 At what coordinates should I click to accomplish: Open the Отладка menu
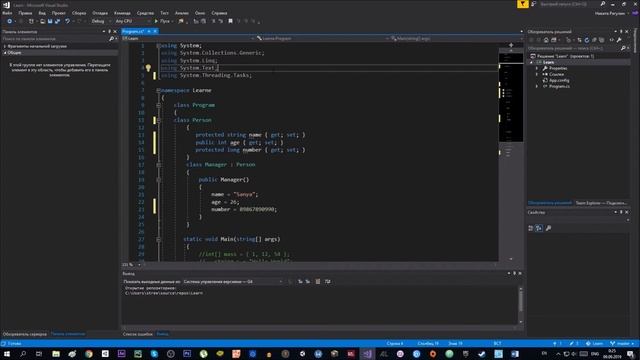[100, 13]
